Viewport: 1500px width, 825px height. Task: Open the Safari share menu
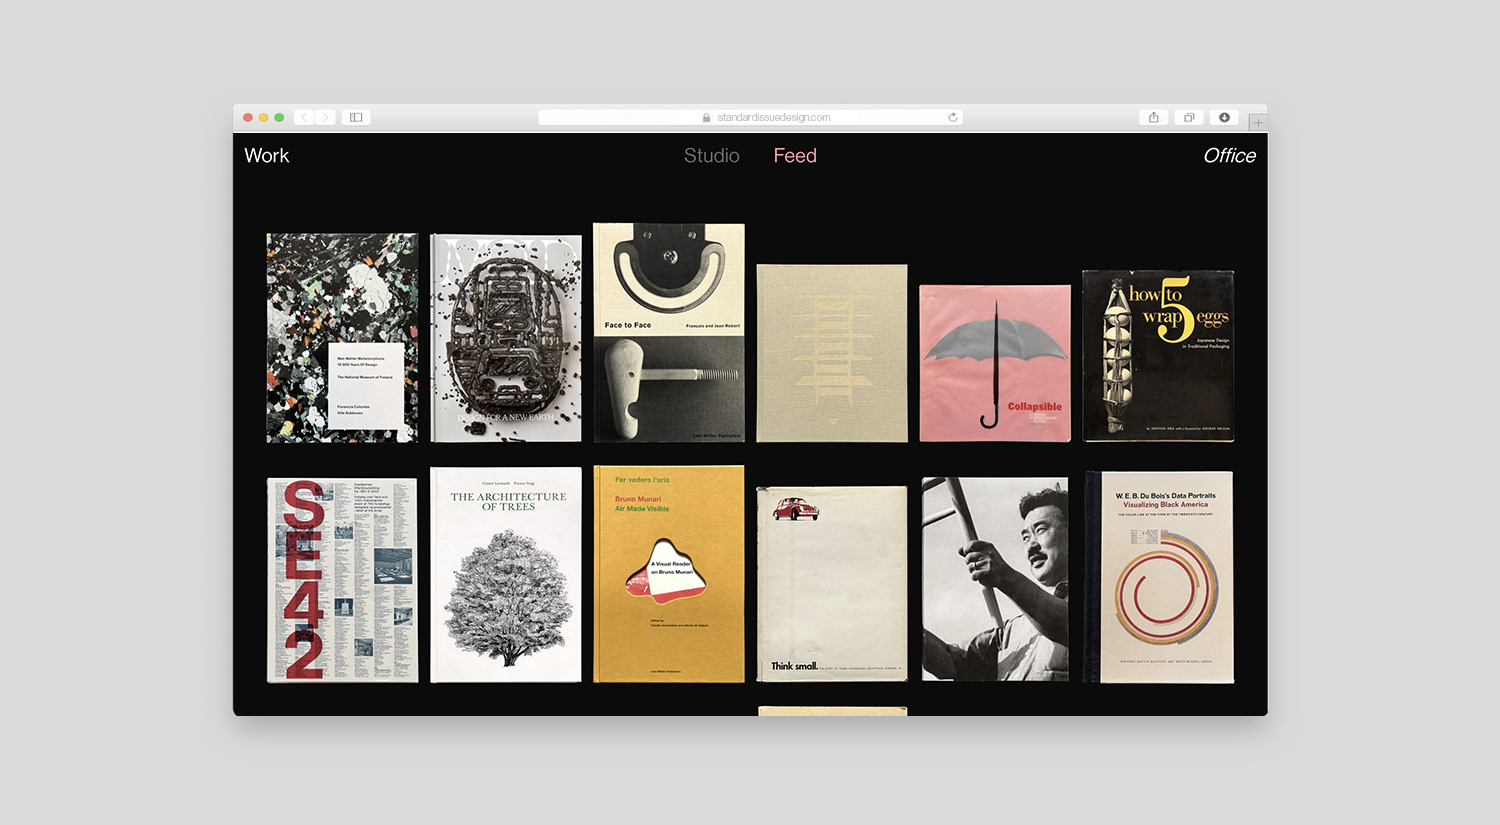point(1154,117)
